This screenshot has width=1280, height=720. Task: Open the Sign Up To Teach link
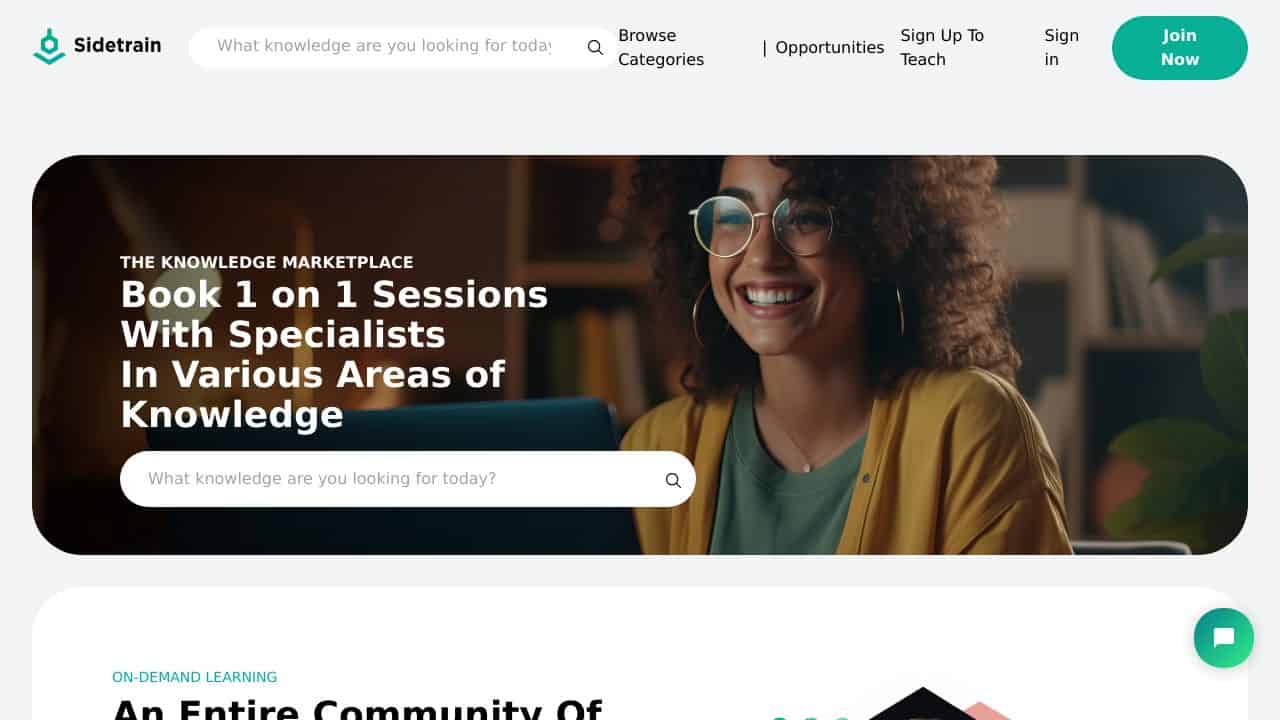point(942,47)
